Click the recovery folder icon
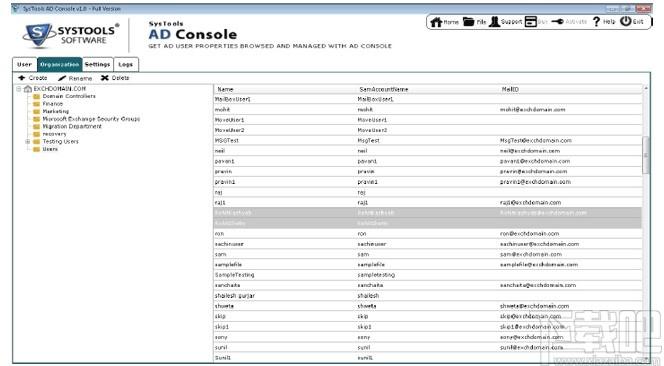Viewport: 664px width, 366px height. coord(37,134)
